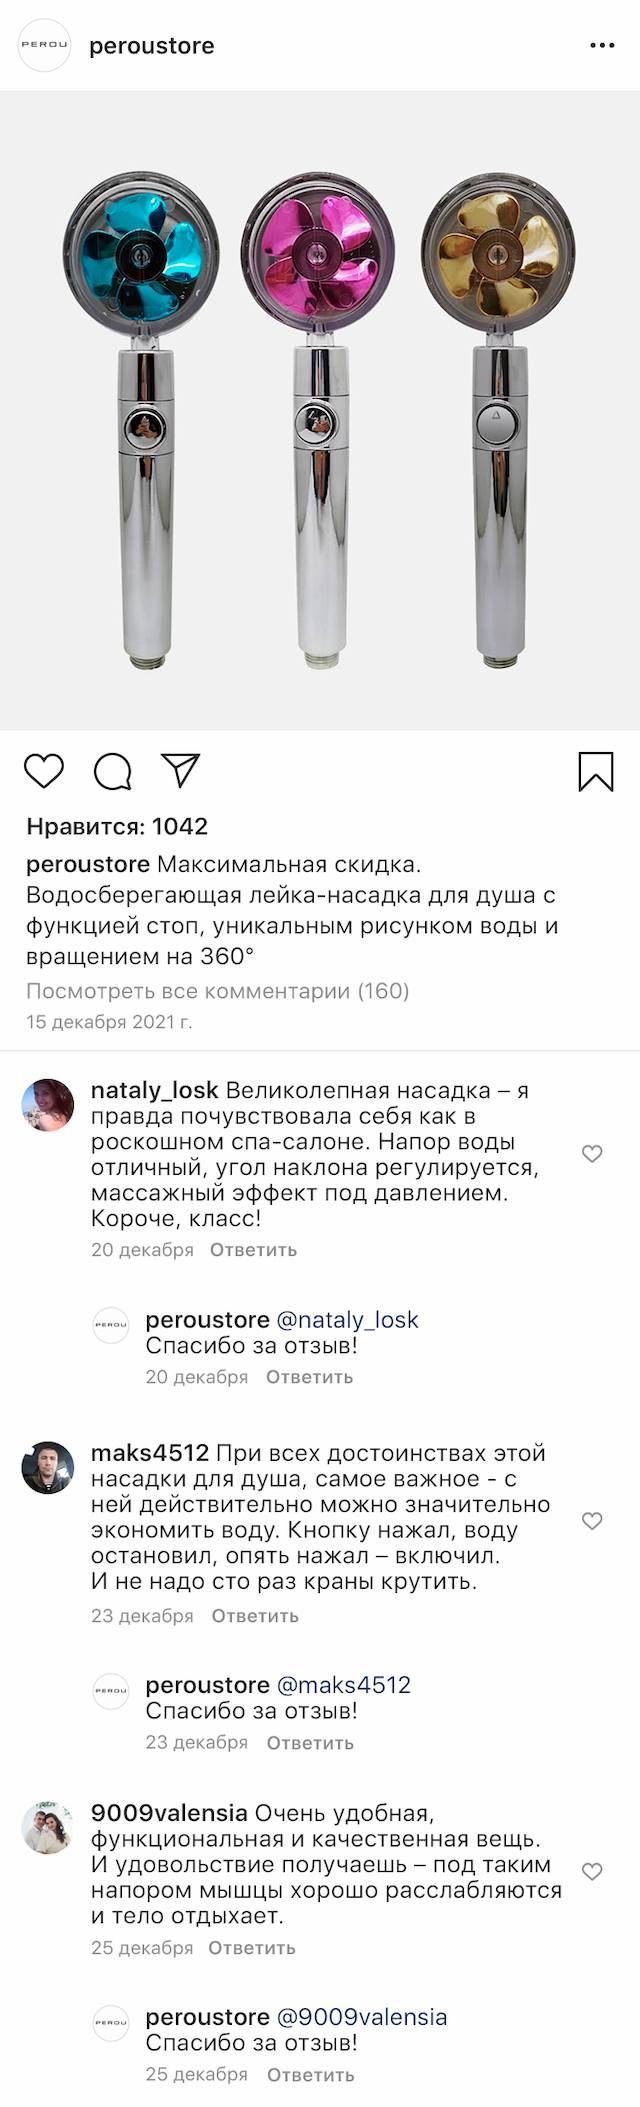
Task: Like 9009valensia's comment
Action: tap(592, 1871)
